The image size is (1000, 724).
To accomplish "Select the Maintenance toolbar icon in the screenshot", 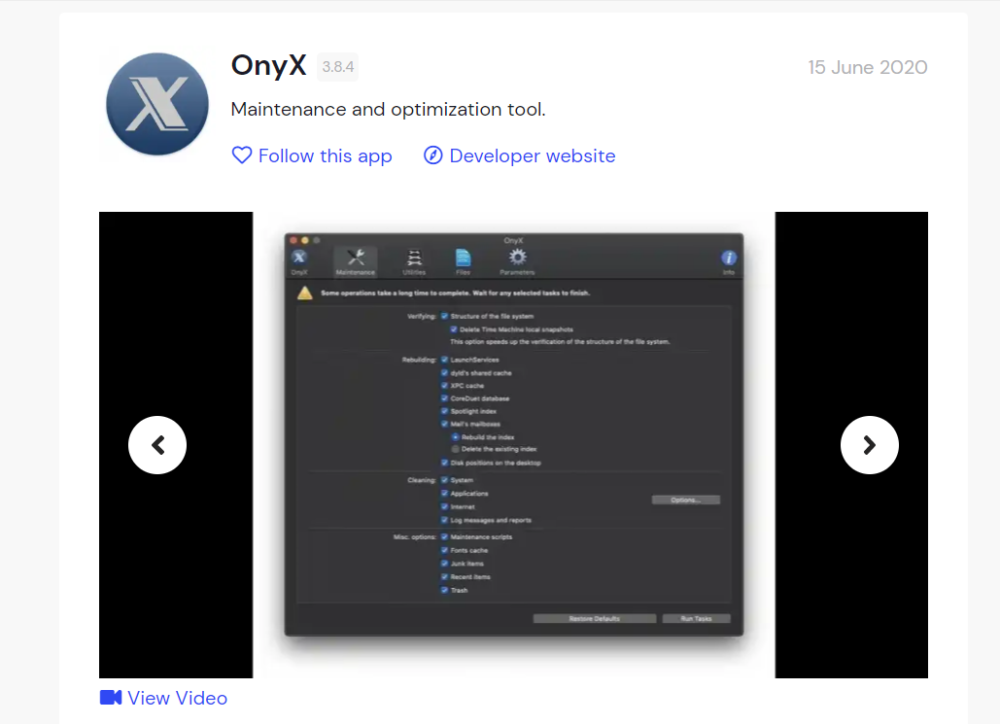I will pyautogui.click(x=356, y=262).
